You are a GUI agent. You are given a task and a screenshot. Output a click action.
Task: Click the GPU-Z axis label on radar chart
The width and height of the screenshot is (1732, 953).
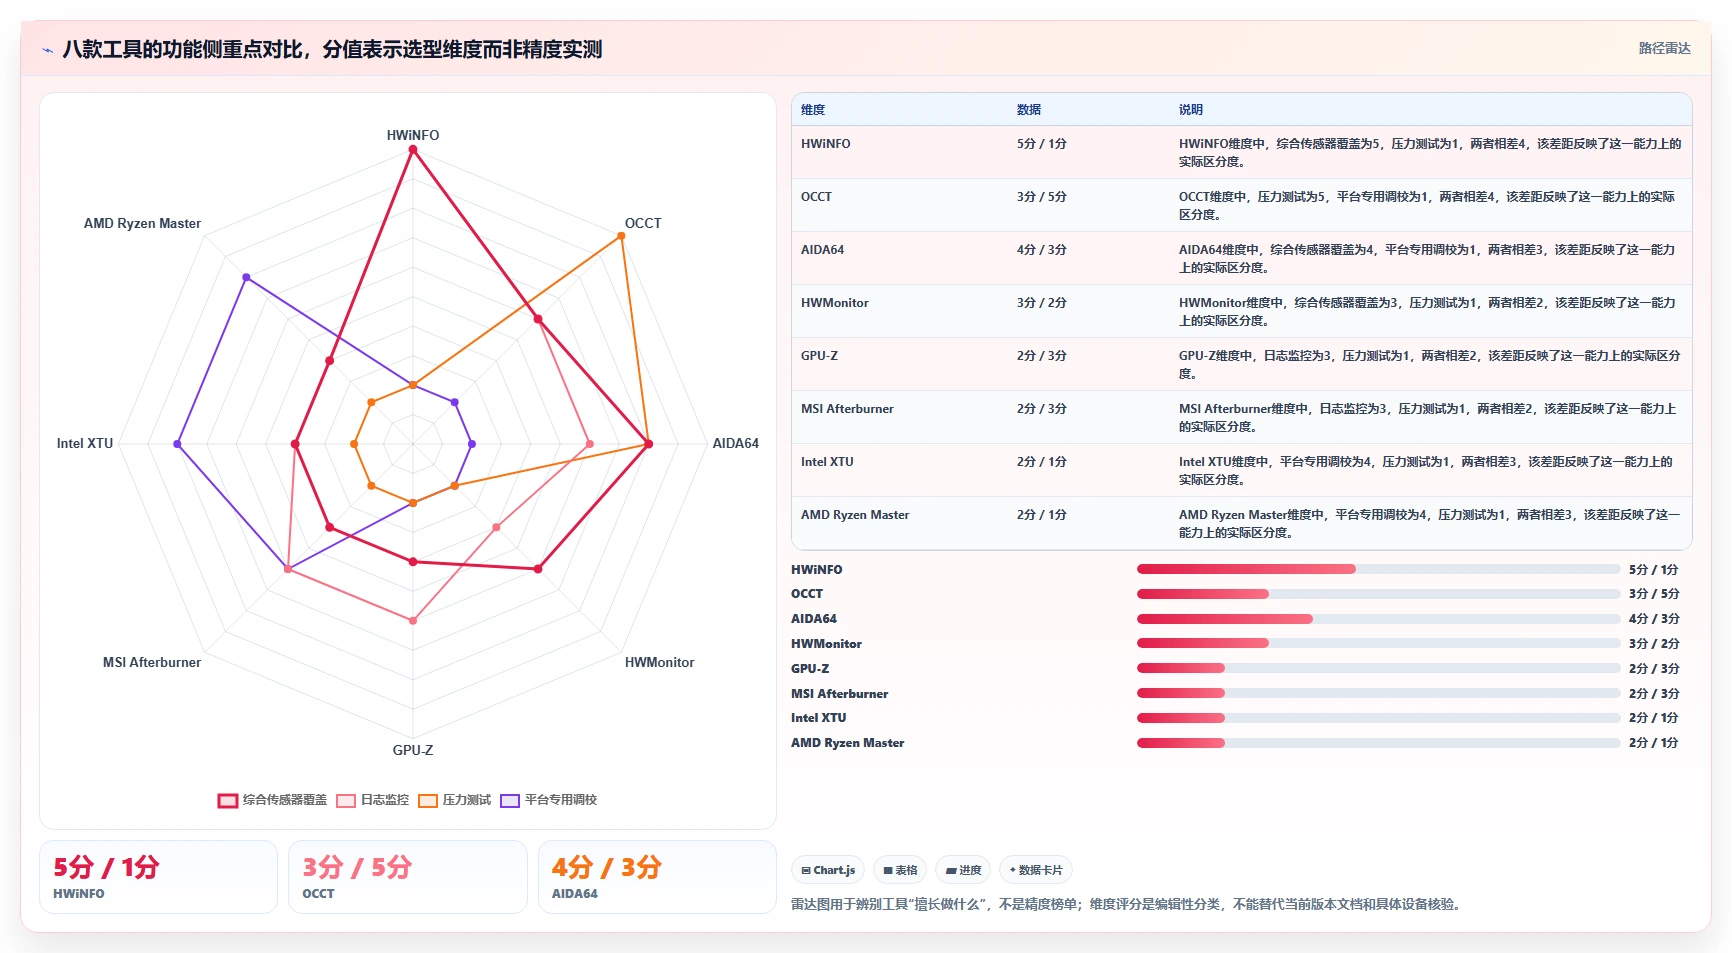413,750
